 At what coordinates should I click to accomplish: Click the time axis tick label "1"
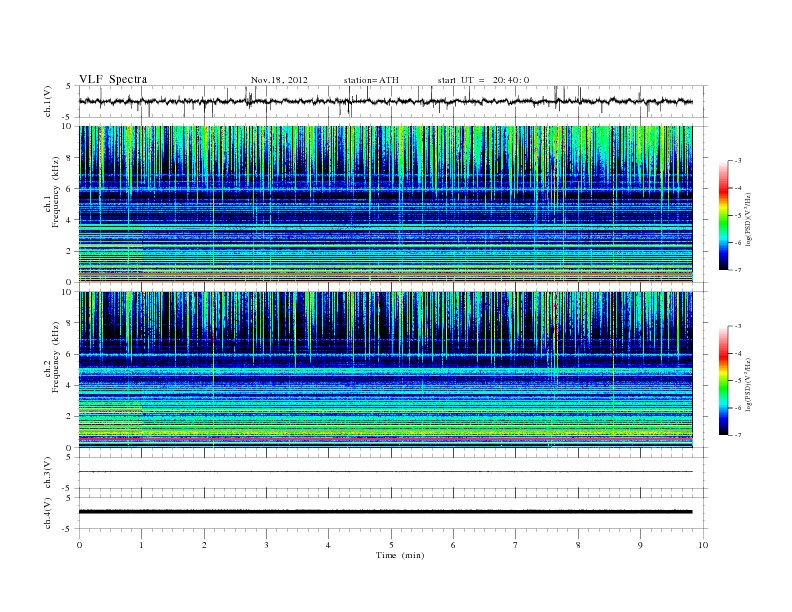(x=141, y=545)
